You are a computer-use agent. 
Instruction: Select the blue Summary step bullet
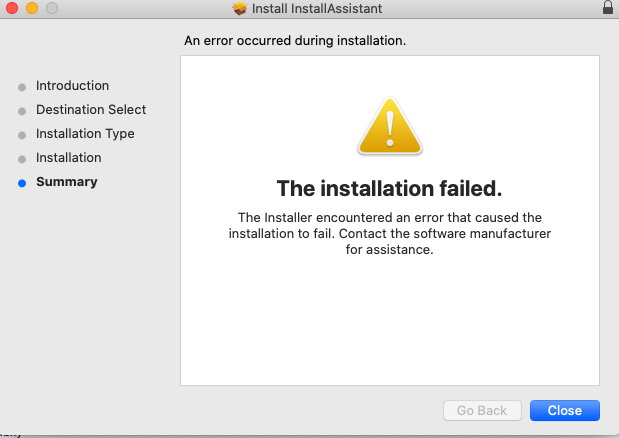pos(22,183)
